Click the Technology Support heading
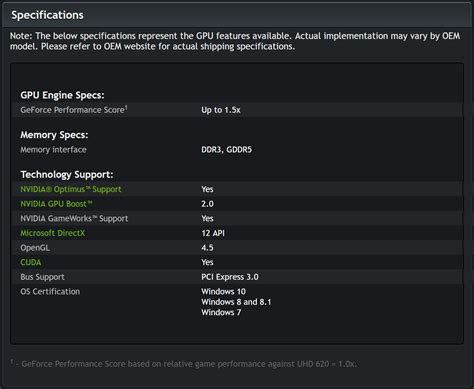 [x=67, y=175]
